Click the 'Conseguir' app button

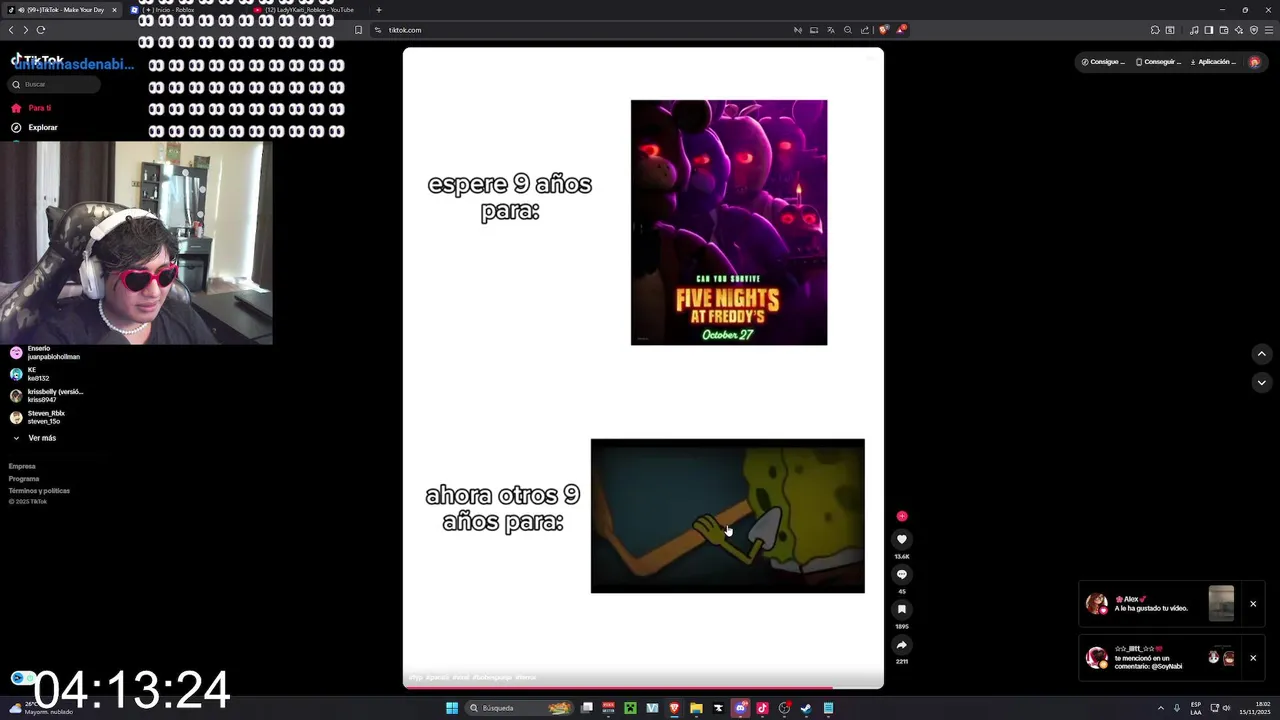[x=1158, y=62]
